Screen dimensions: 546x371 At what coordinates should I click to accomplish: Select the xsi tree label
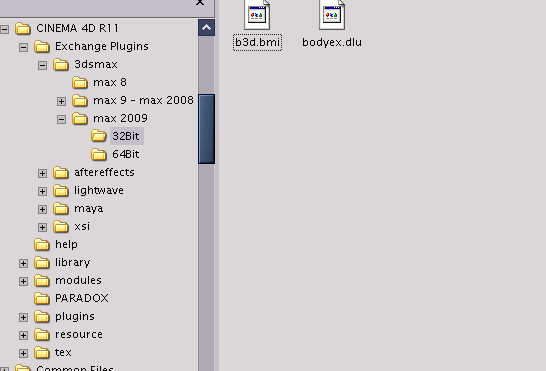pyautogui.click(x=82, y=226)
